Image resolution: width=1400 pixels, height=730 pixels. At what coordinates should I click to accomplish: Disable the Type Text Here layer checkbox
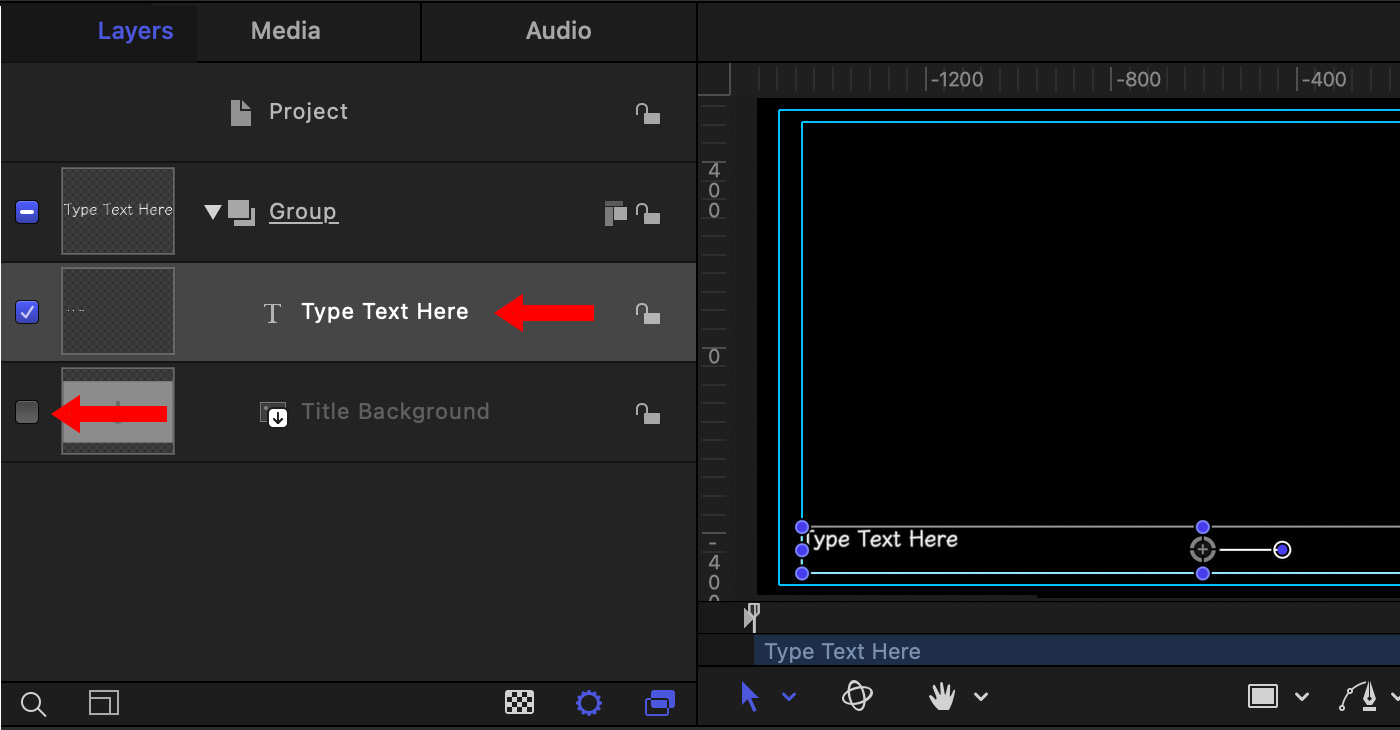tap(27, 312)
